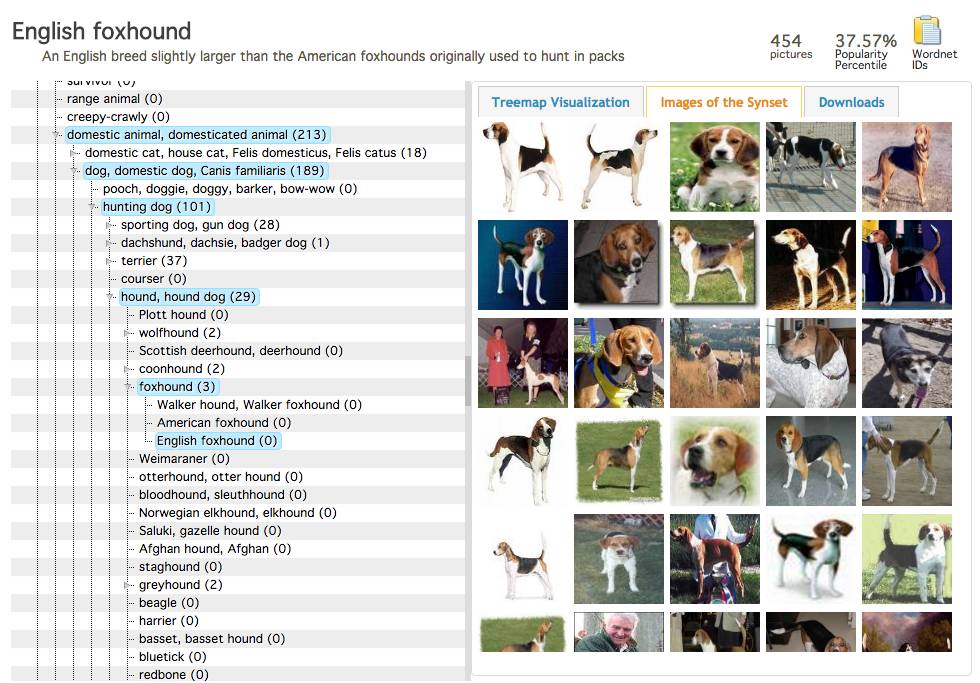Select range animal (0) in the tree
980x683 pixels.
[x=114, y=99]
